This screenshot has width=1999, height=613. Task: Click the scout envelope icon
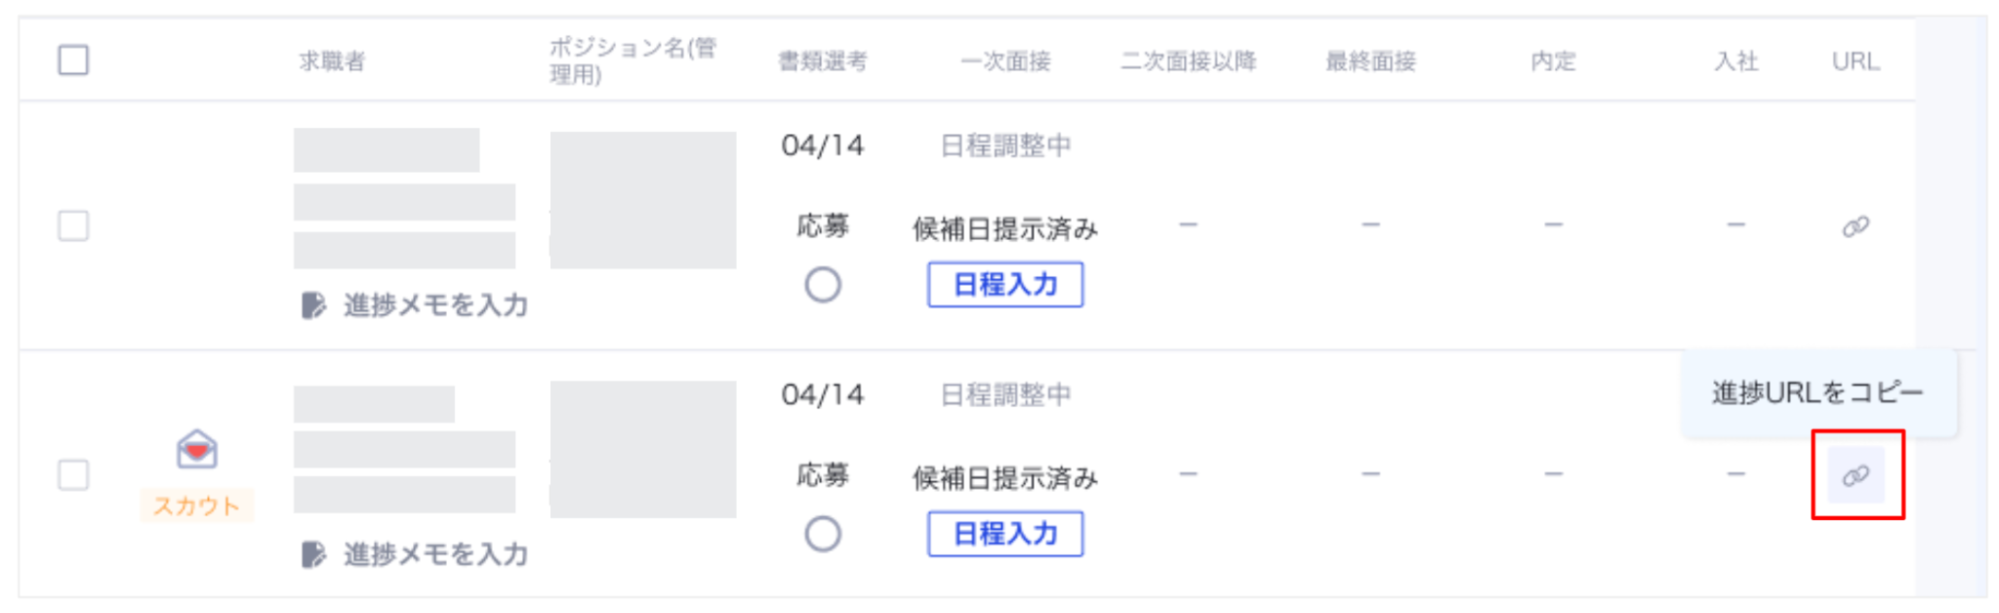197,450
